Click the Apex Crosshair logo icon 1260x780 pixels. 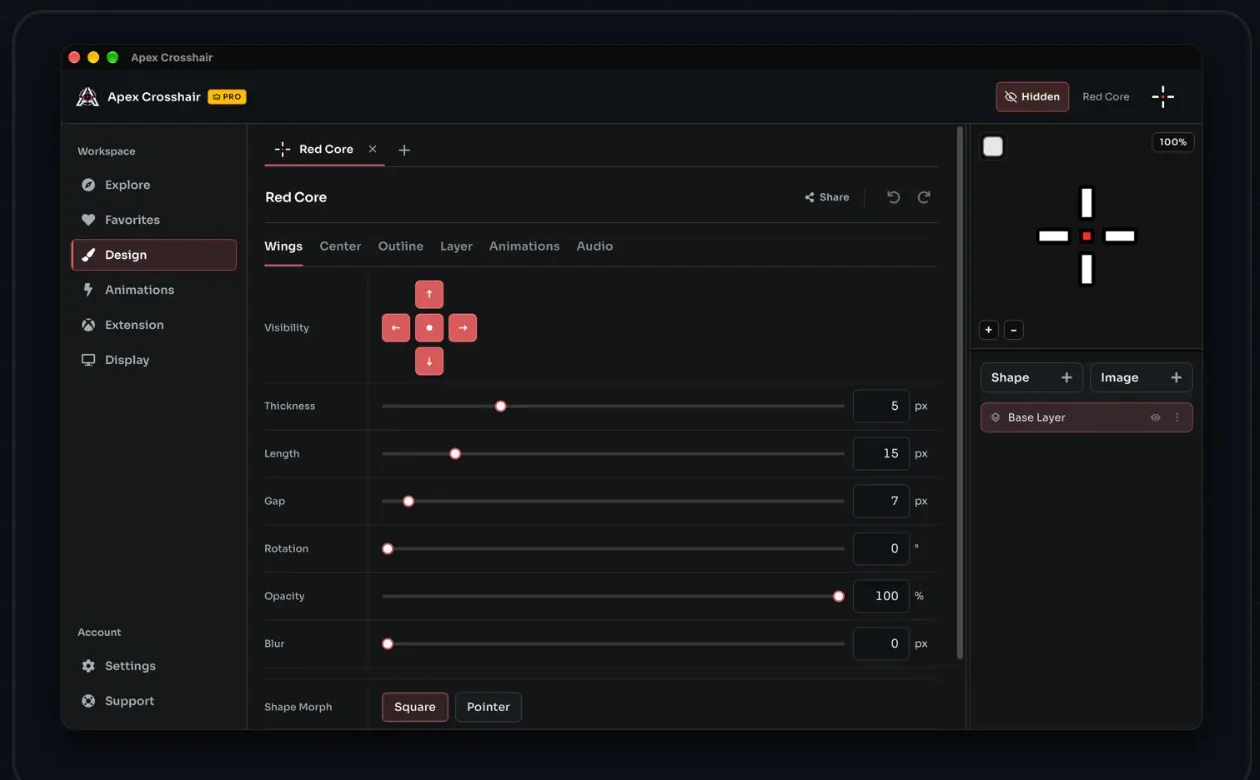pos(88,97)
